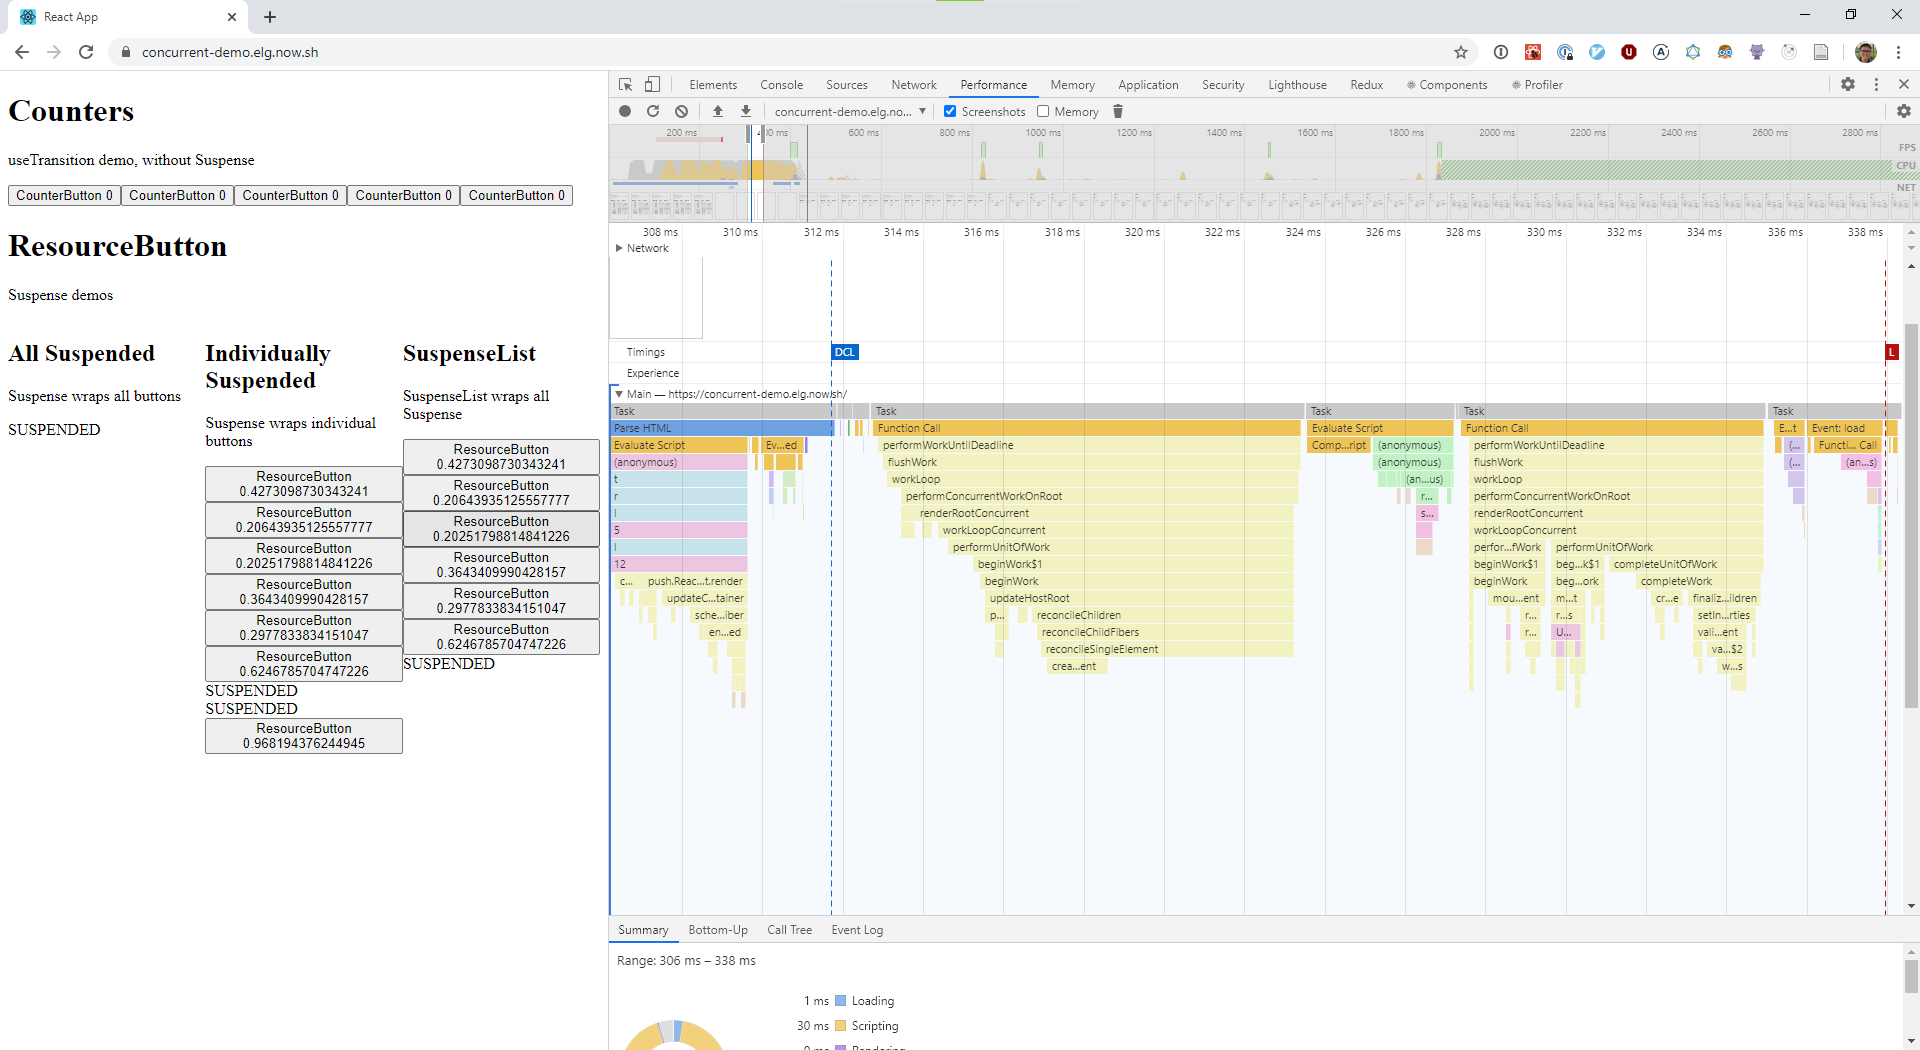This screenshot has height=1050, width=1920.
Task: Load a saved profile with the upload arrow
Action: (718, 111)
